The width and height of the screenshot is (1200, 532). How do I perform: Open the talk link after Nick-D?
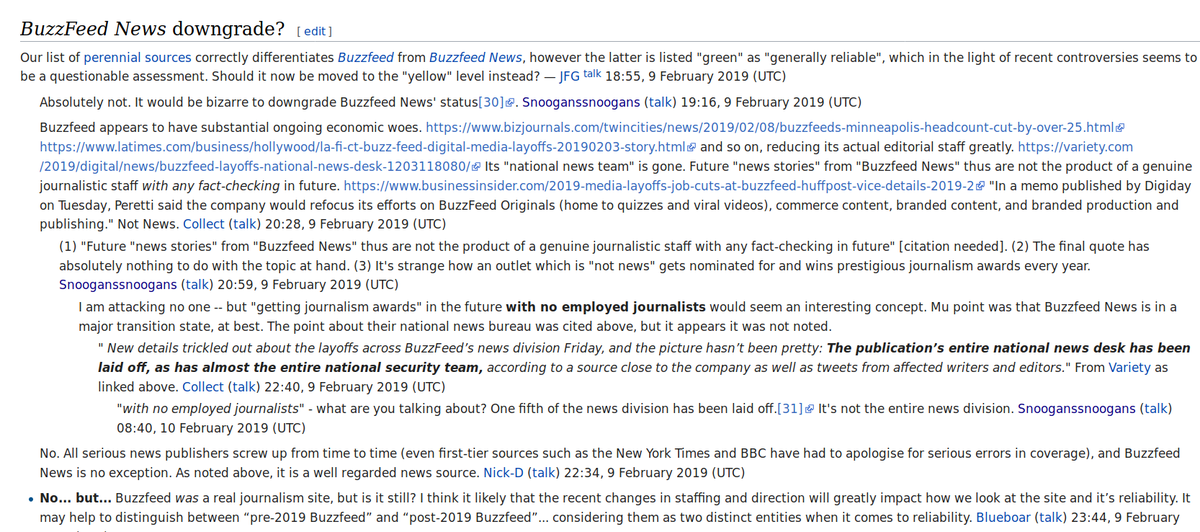[x=542, y=472]
